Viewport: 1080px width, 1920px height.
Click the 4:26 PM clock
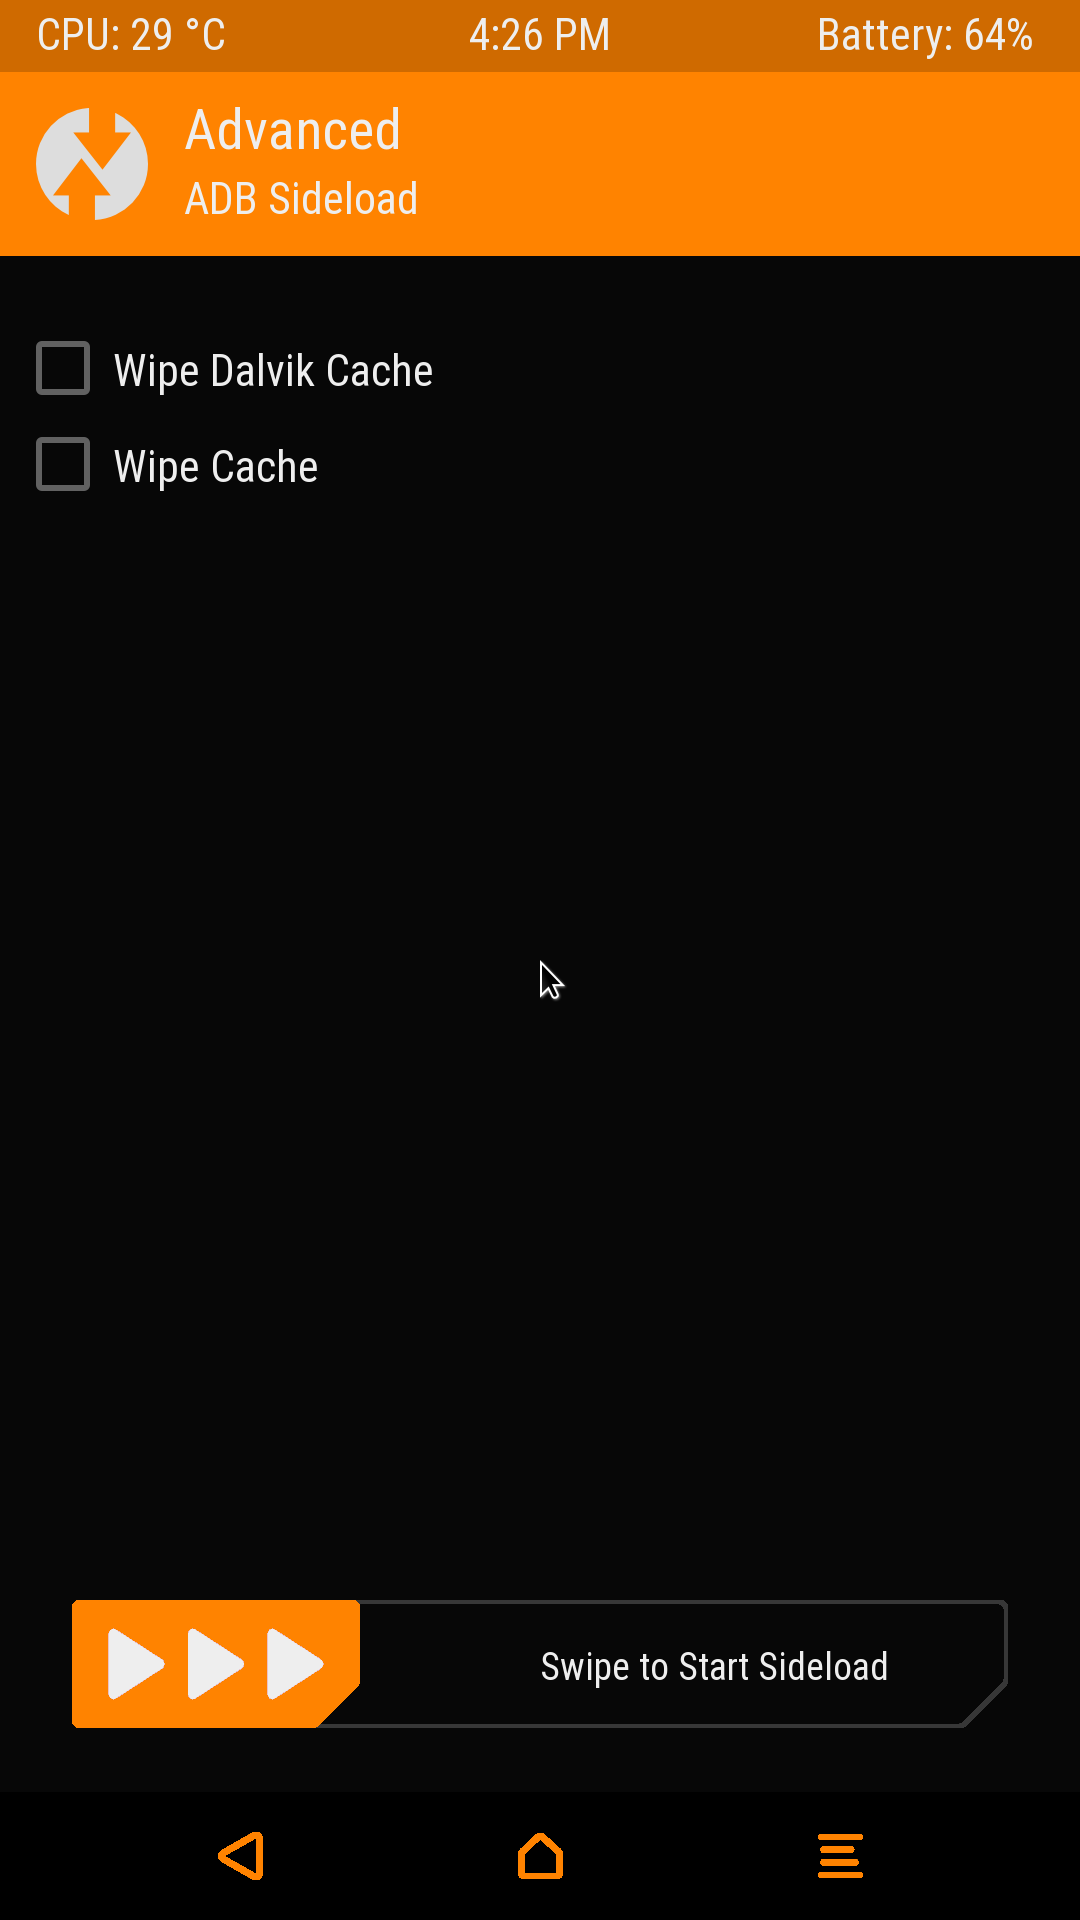[x=540, y=35]
